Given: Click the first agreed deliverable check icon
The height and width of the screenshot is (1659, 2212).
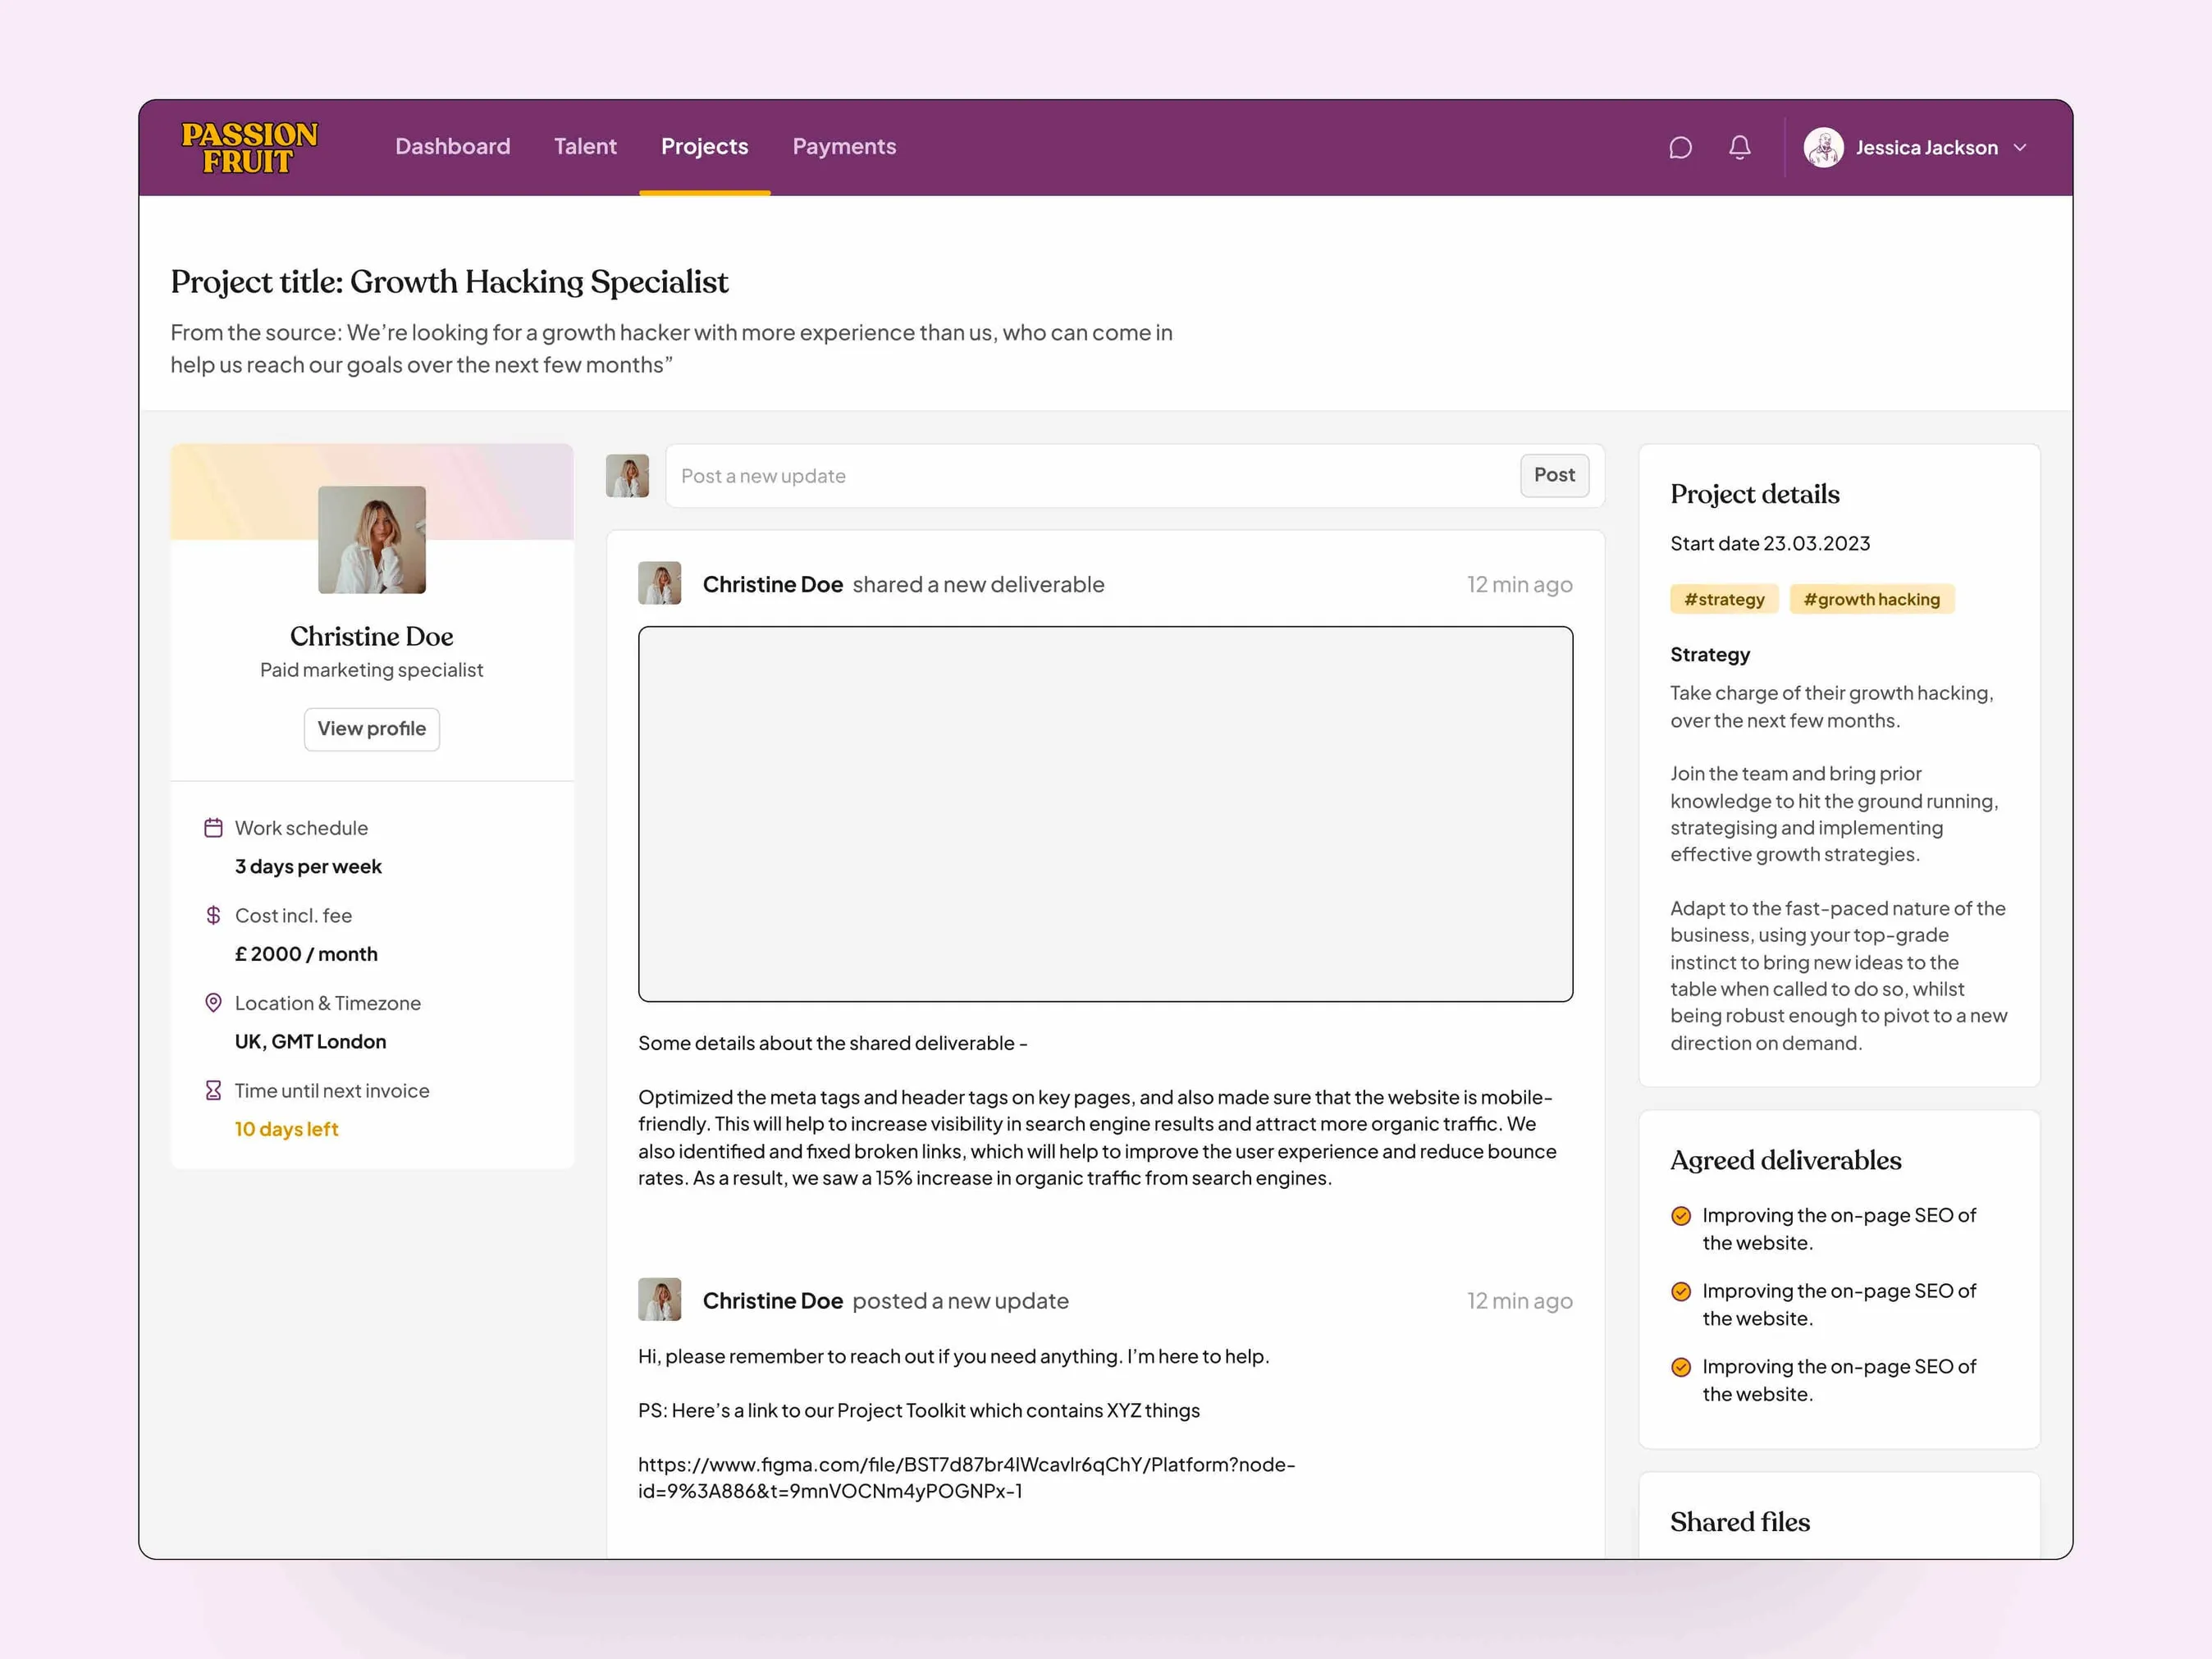Looking at the screenshot, I should (x=1681, y=1216).
